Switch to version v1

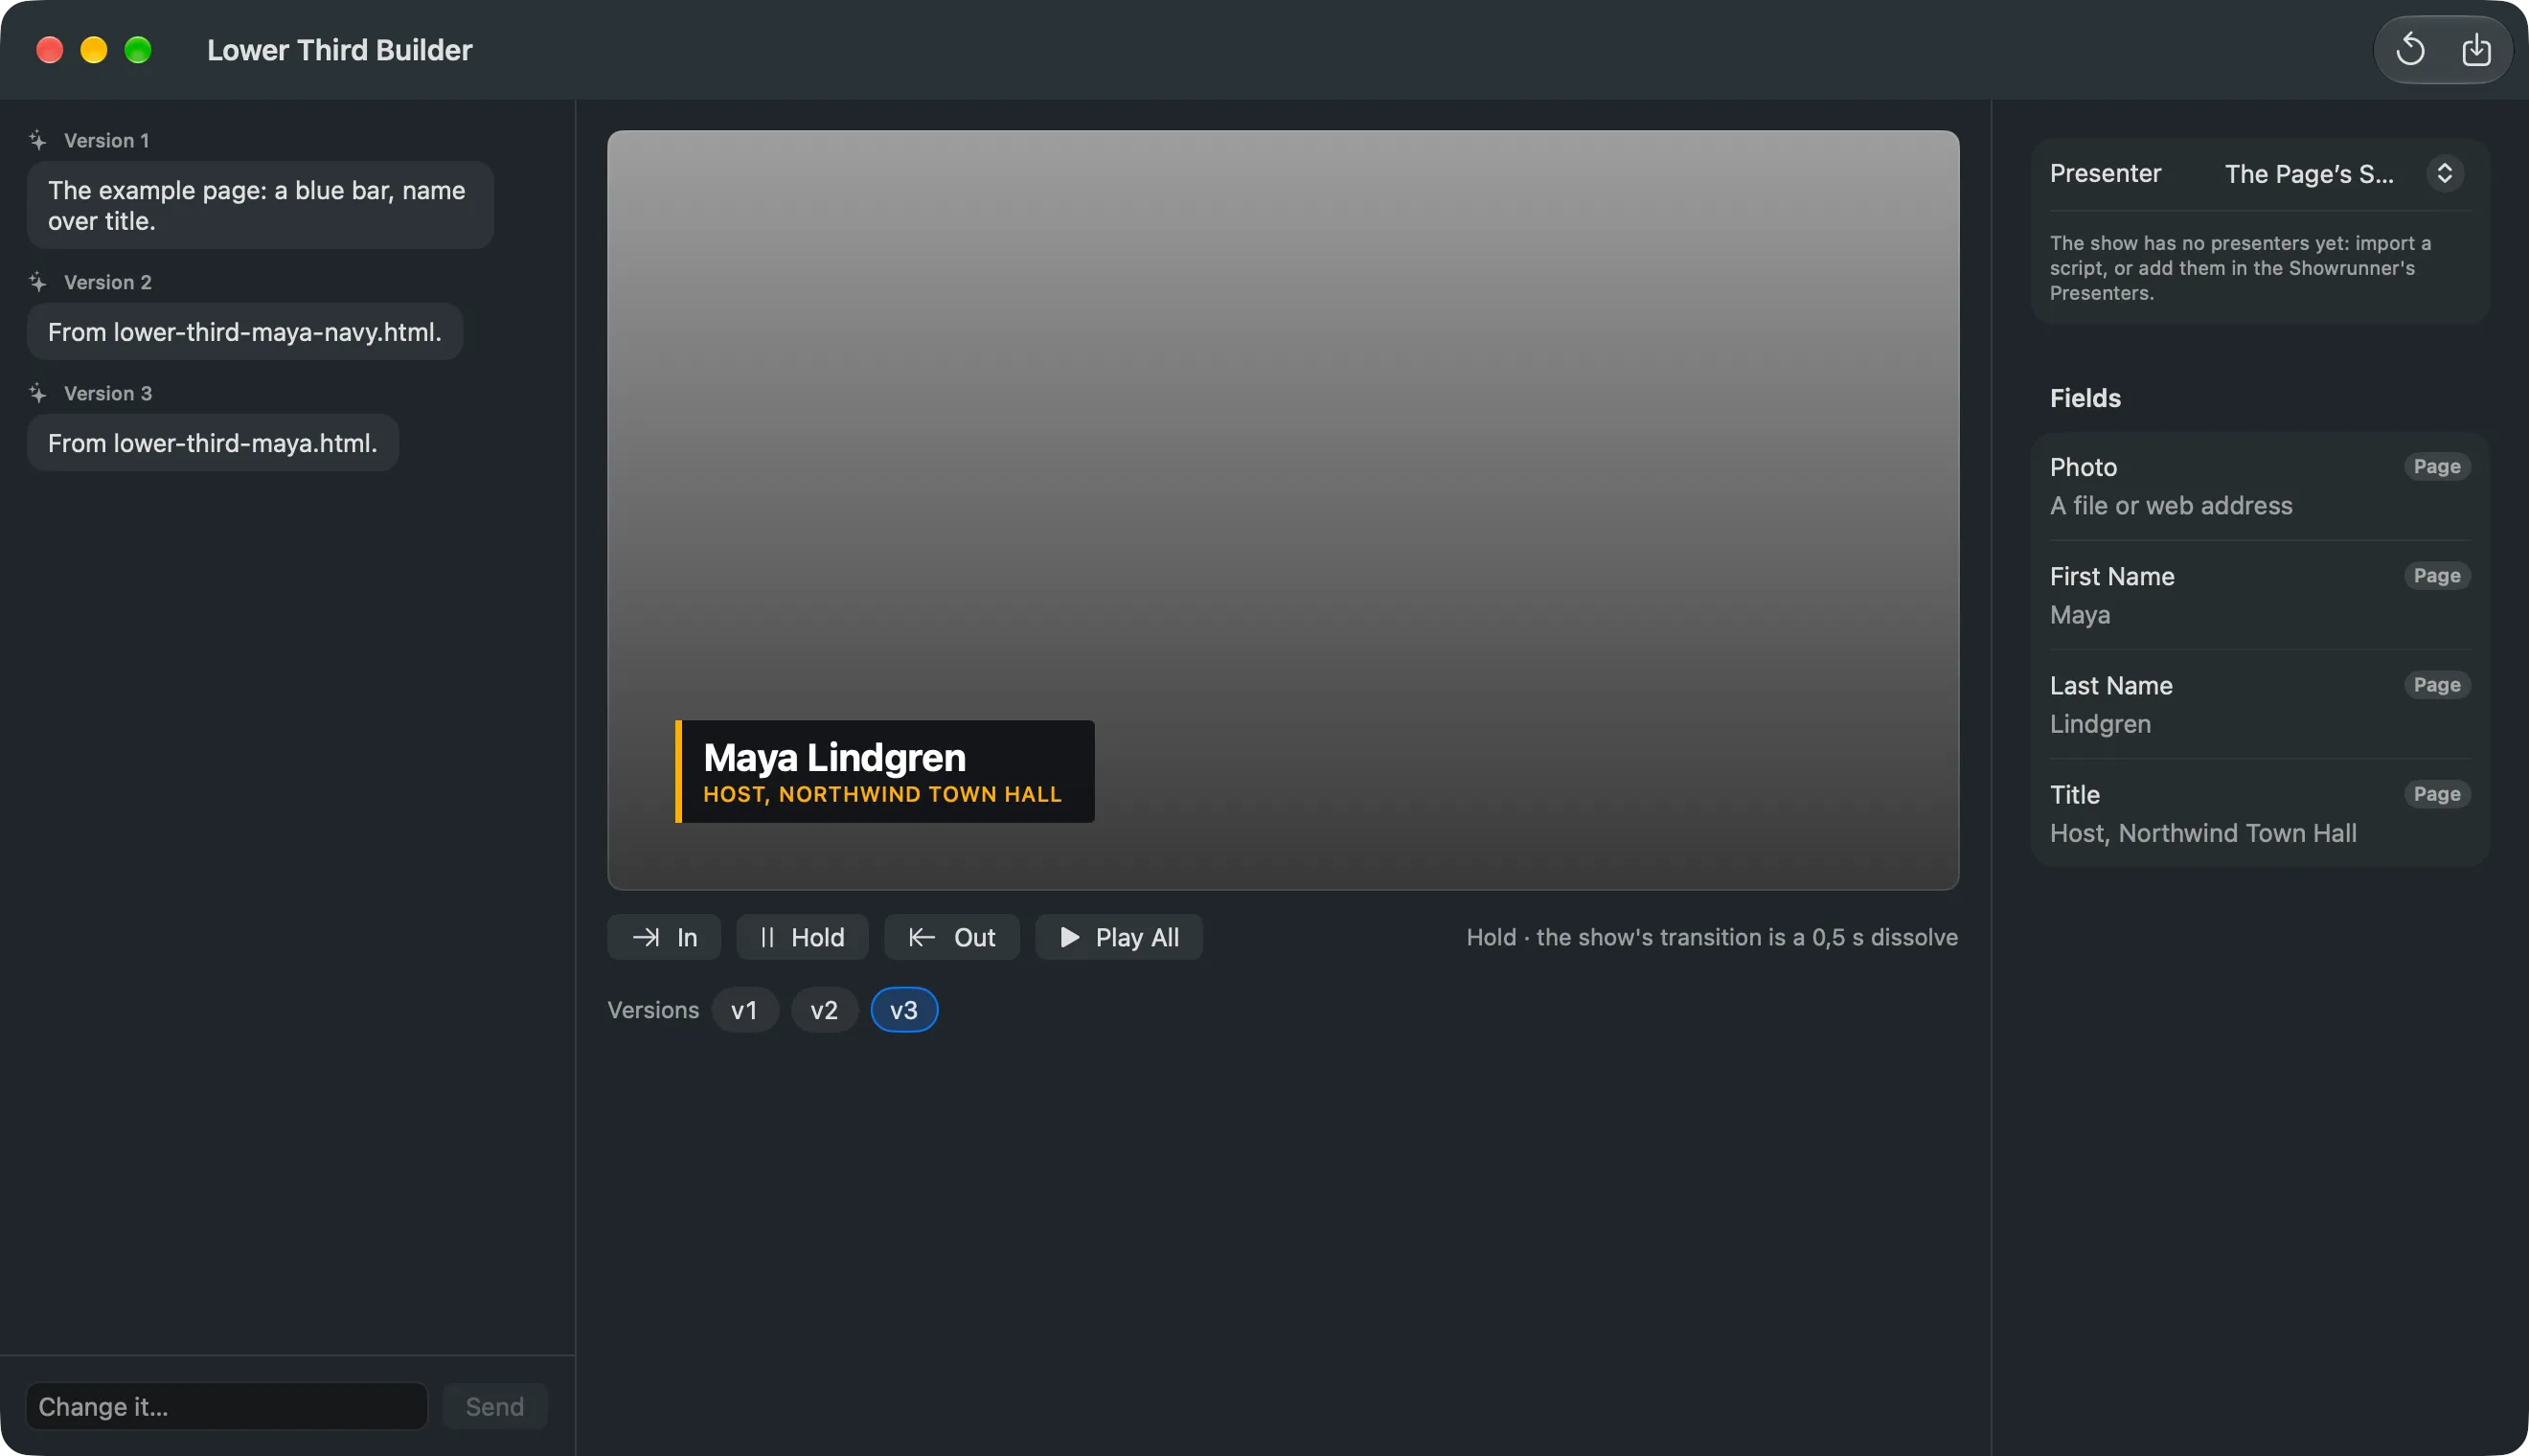[x=745, y=1010]
